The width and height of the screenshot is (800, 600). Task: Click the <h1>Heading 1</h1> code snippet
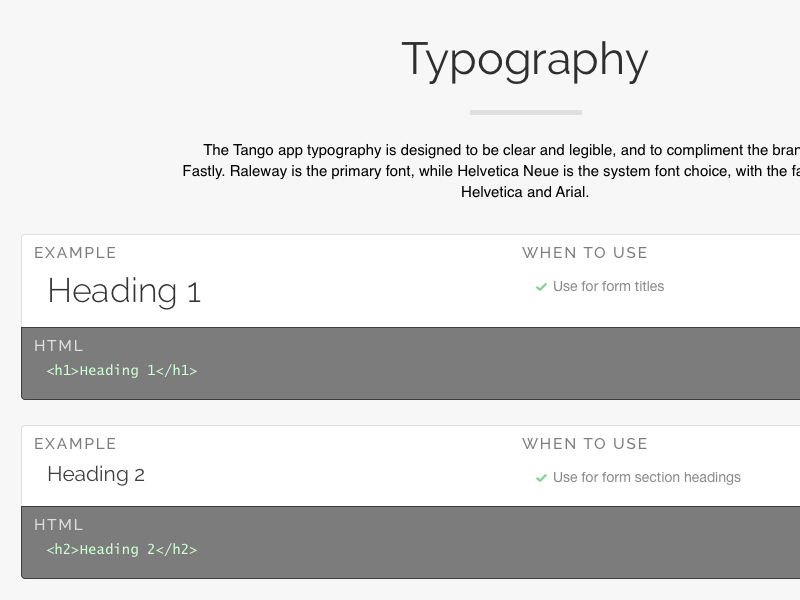pyautogui.click(x=122, y=371)
